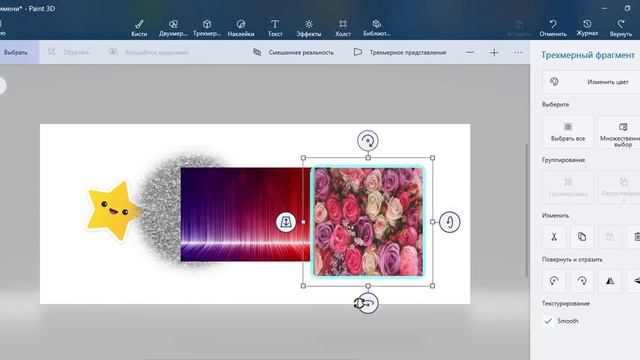Click the disabled Разгруппировать button
This screenshot has height=360, width=640.
(x=619, y=187)
